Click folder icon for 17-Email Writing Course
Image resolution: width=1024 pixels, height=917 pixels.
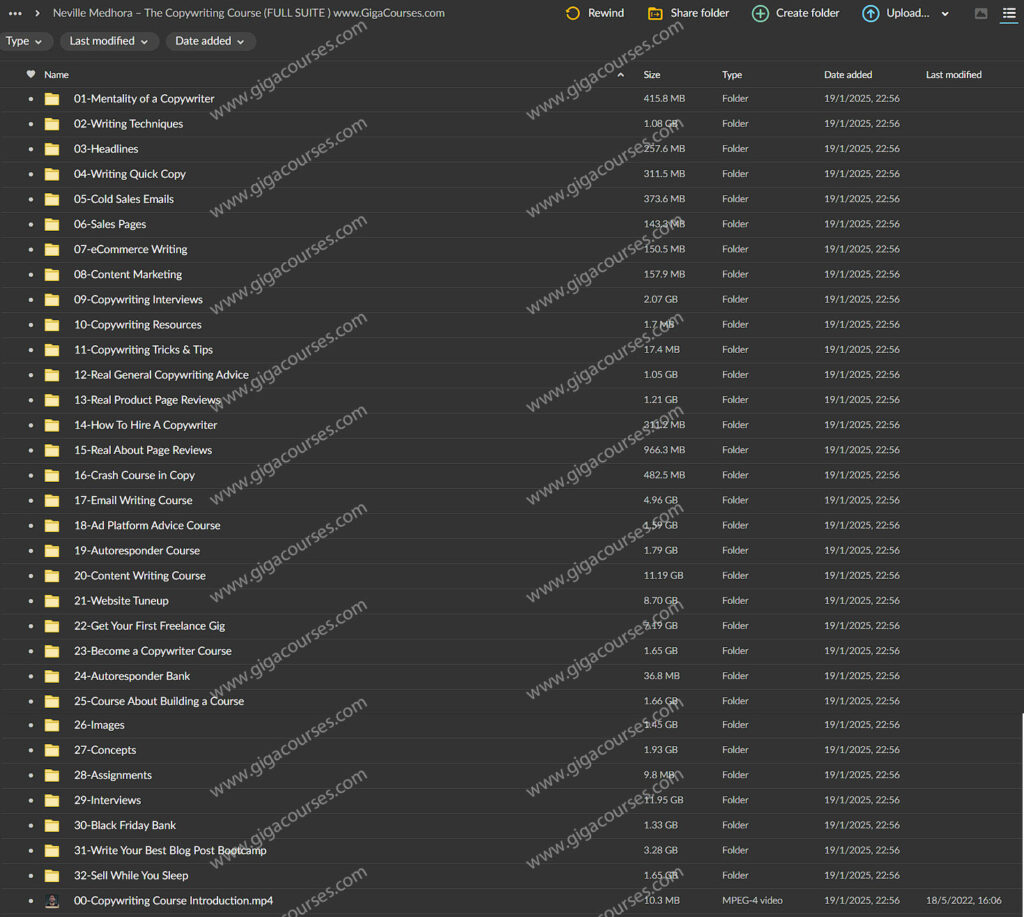coord(52,500)
